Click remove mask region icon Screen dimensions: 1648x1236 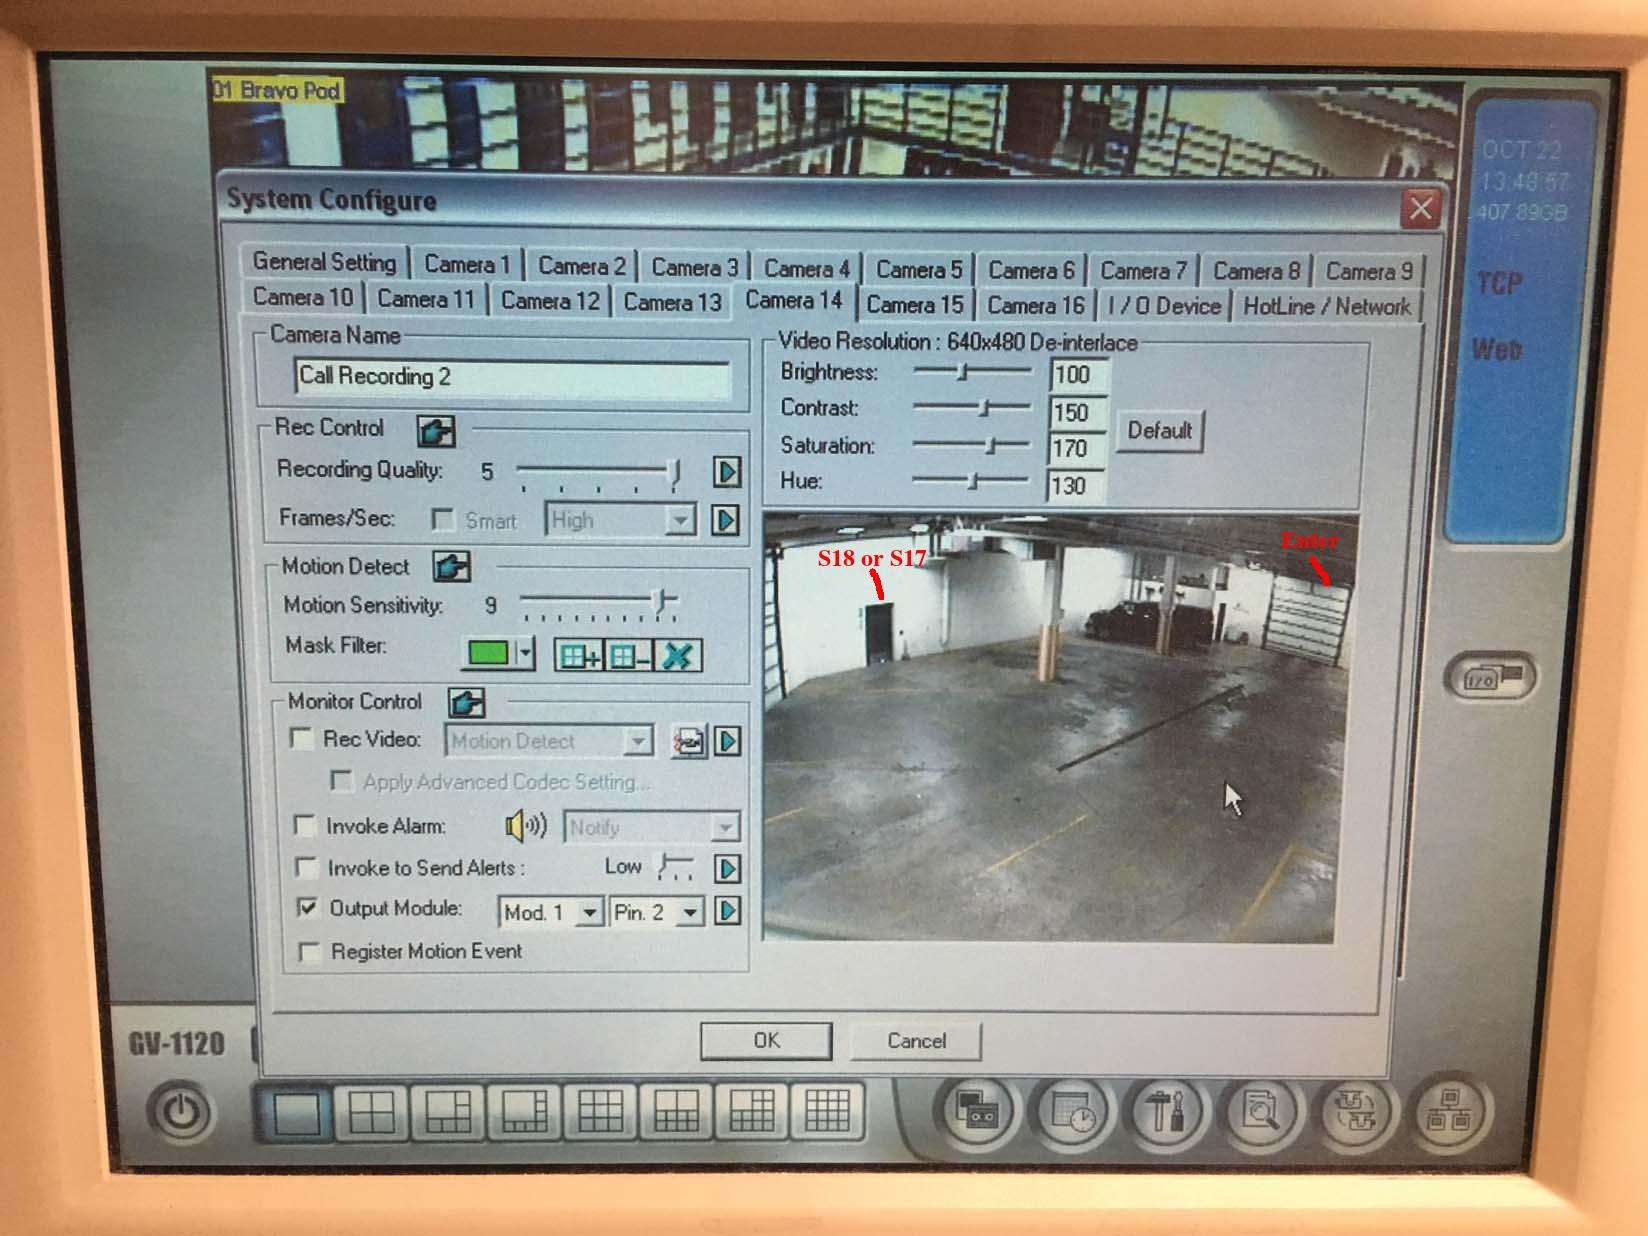pyautogui.click(x=629, y=656)
